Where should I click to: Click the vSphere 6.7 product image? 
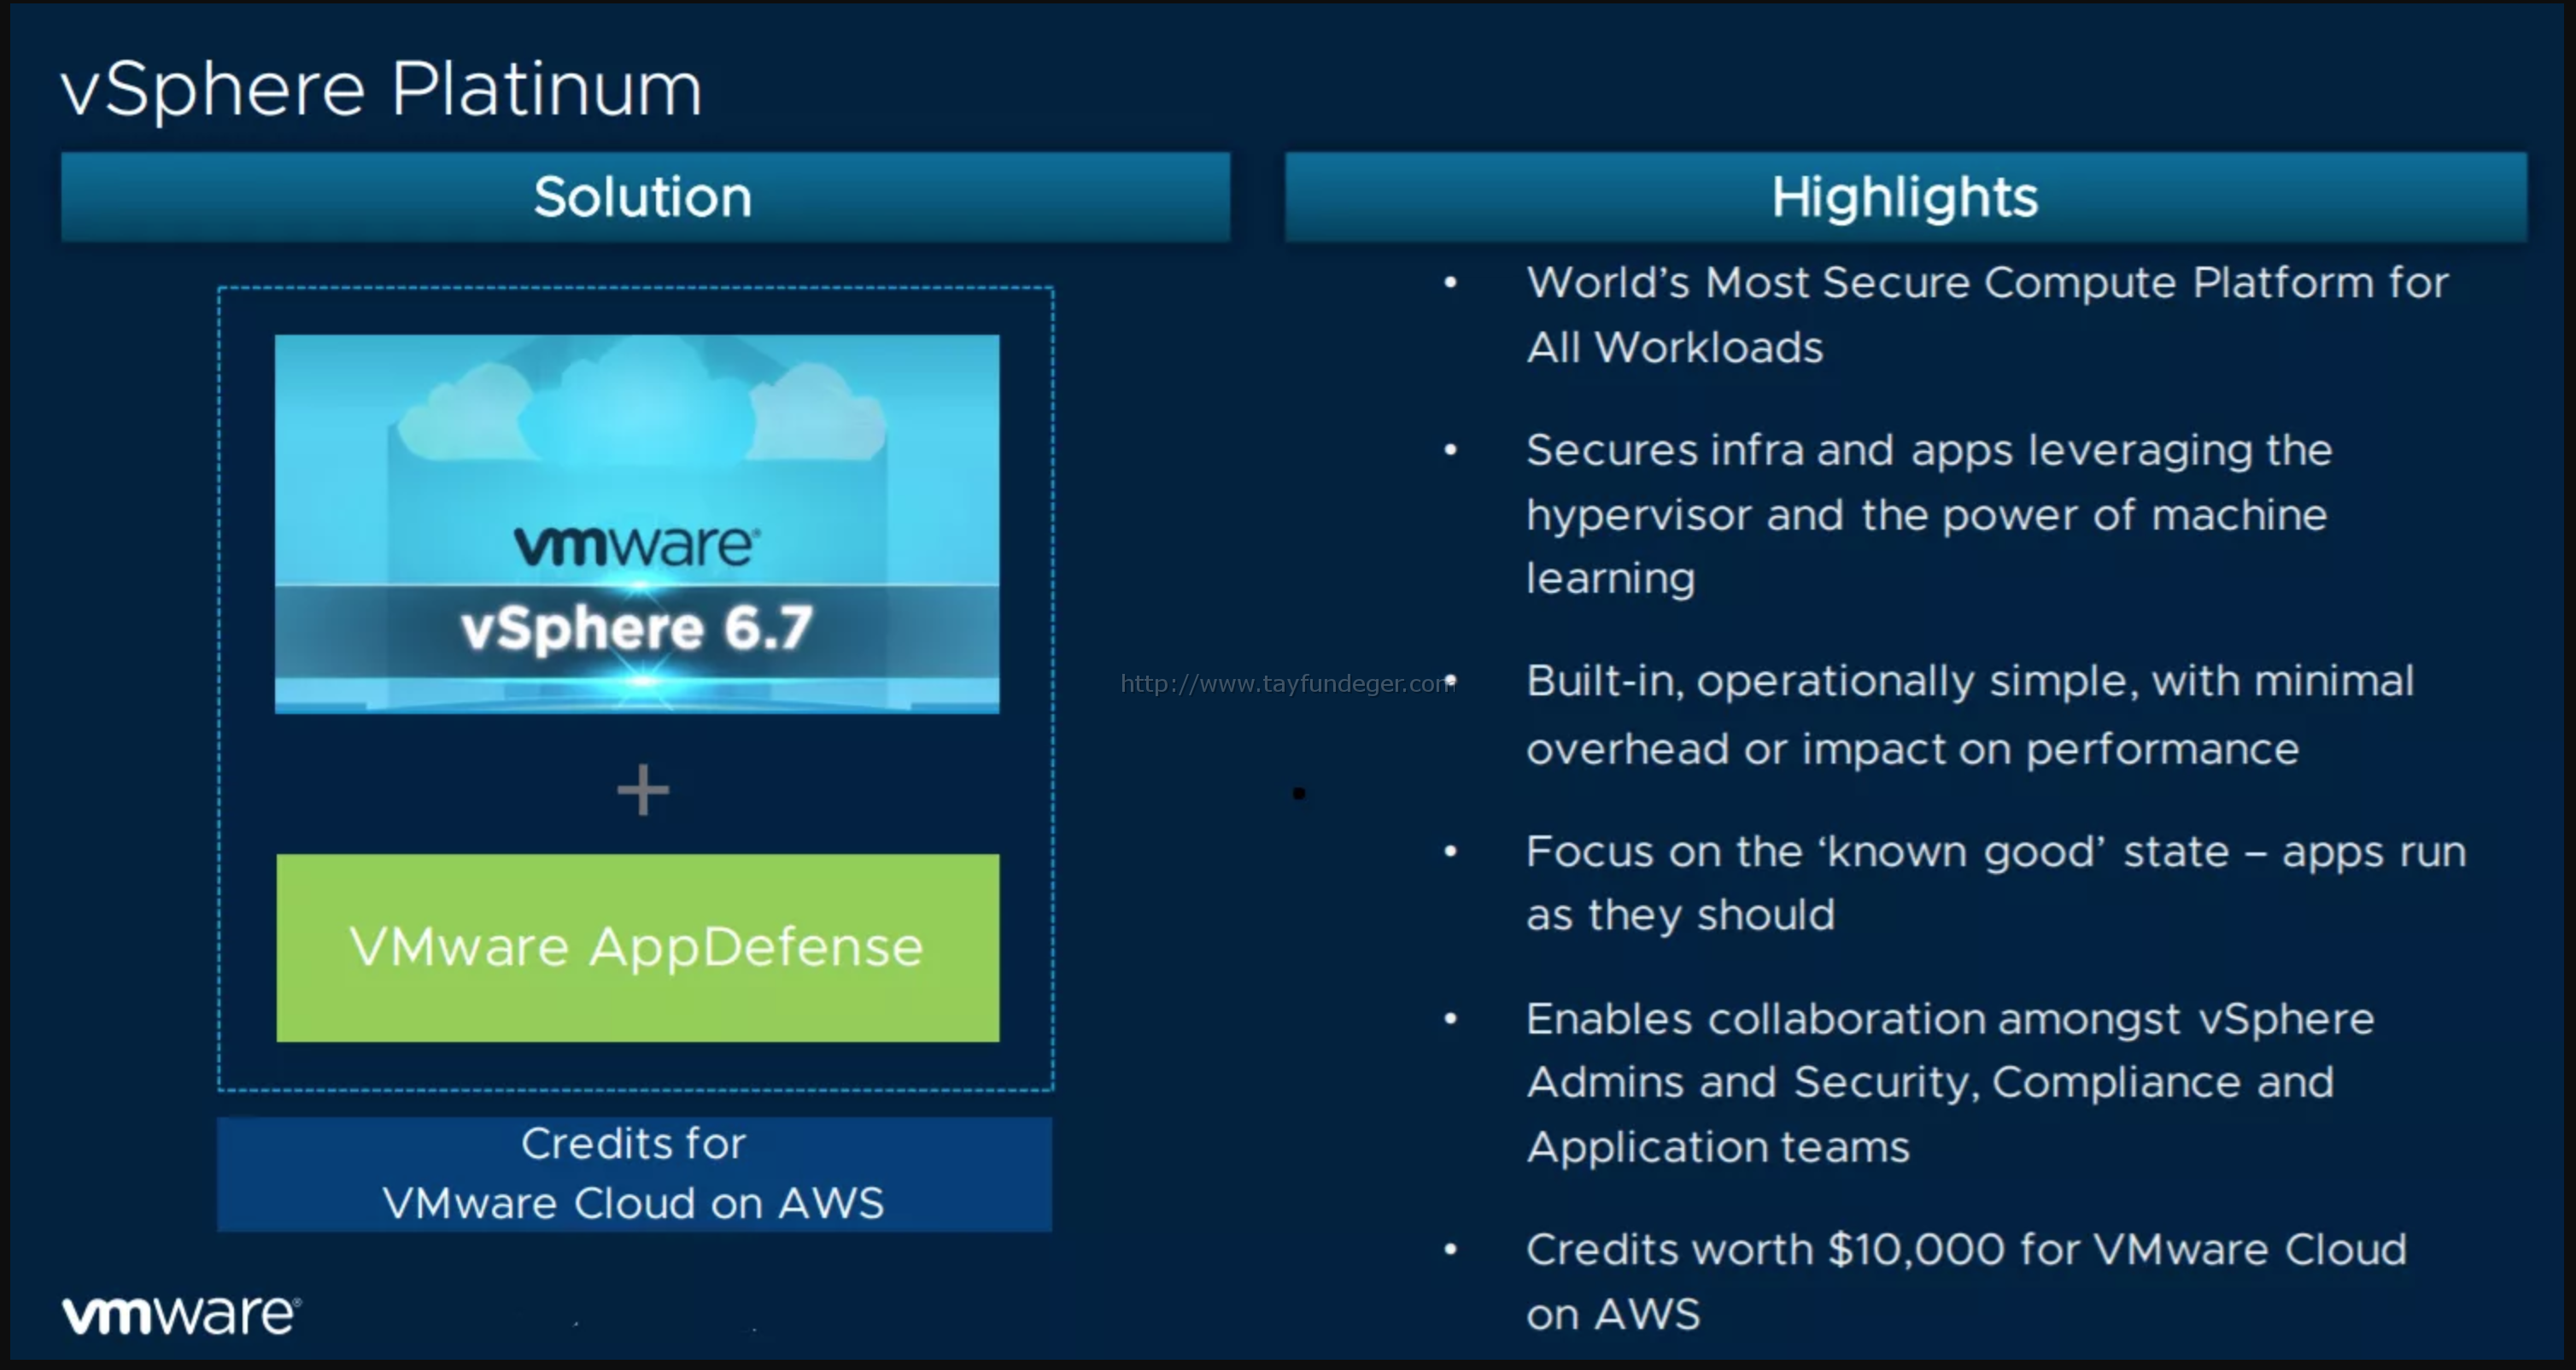tap(637, 523)
